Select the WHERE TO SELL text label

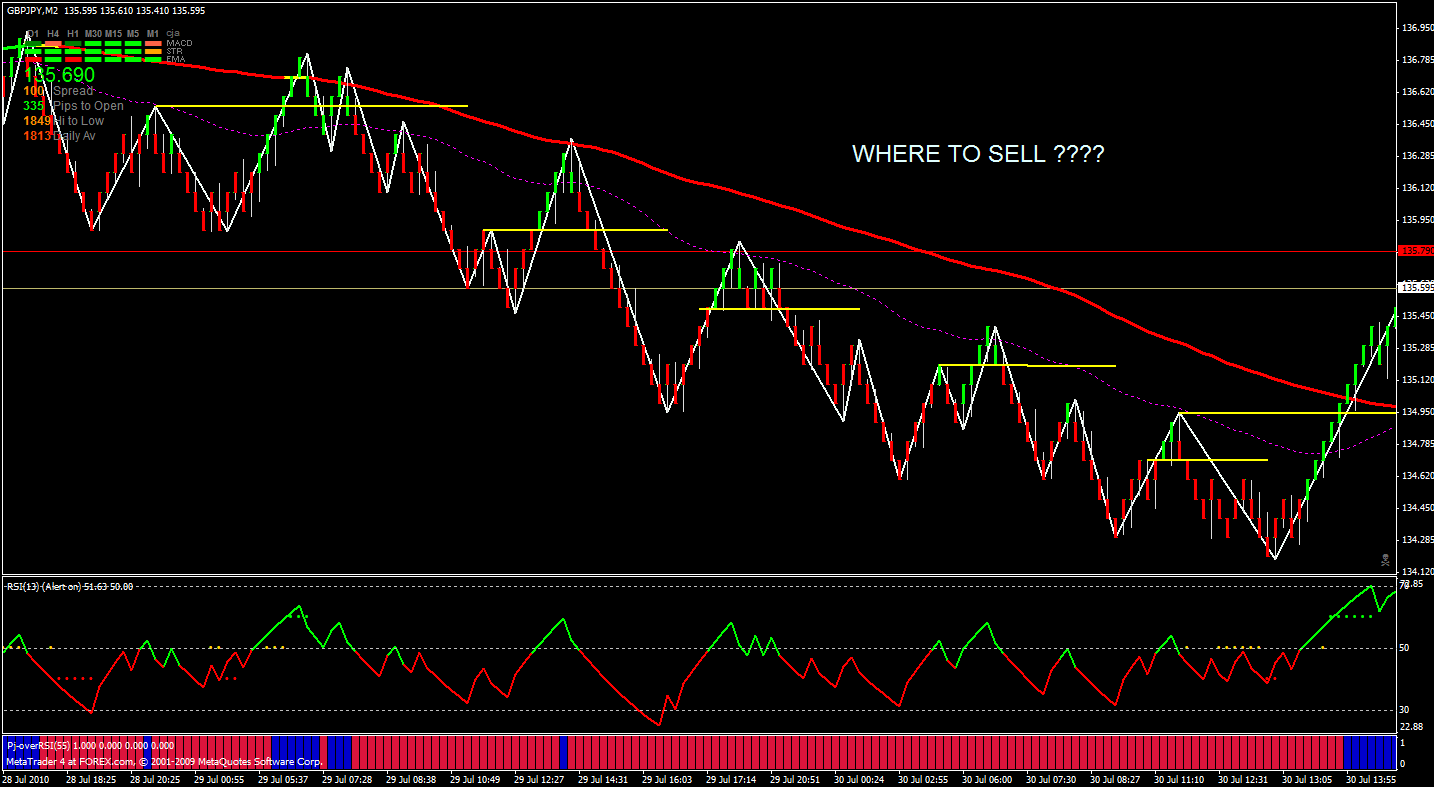click(x=978, y=154)
